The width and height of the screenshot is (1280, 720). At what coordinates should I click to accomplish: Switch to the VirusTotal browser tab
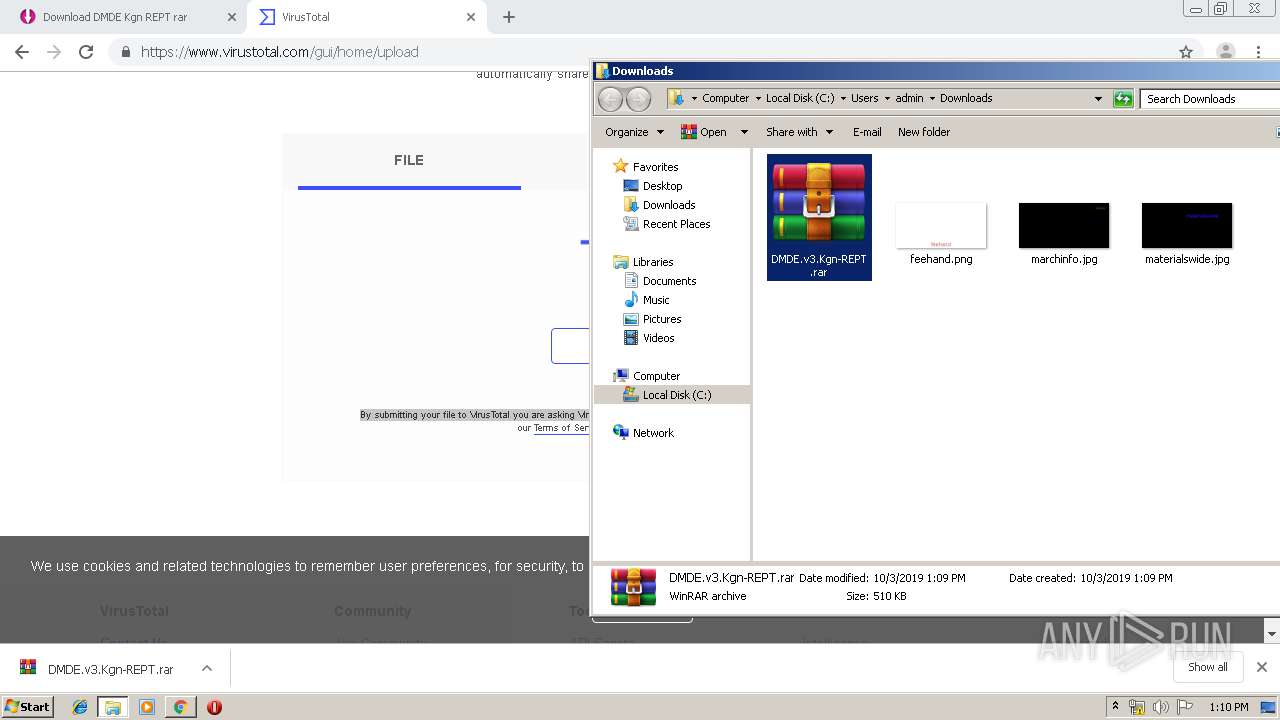pos(306,17)
